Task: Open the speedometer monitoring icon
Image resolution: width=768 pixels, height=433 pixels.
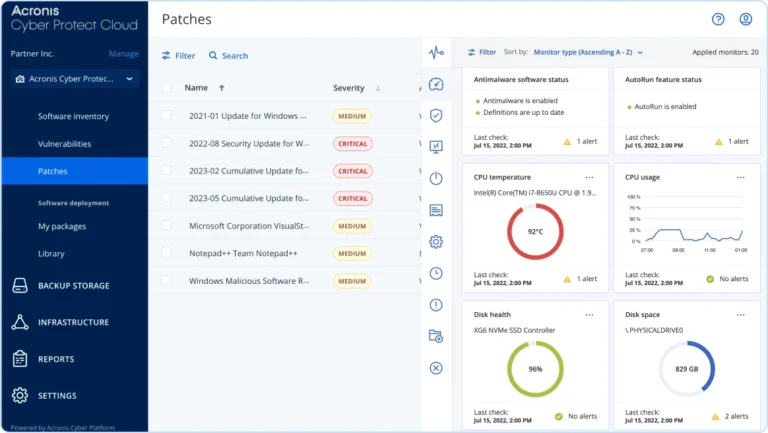Action: (436, 84)
